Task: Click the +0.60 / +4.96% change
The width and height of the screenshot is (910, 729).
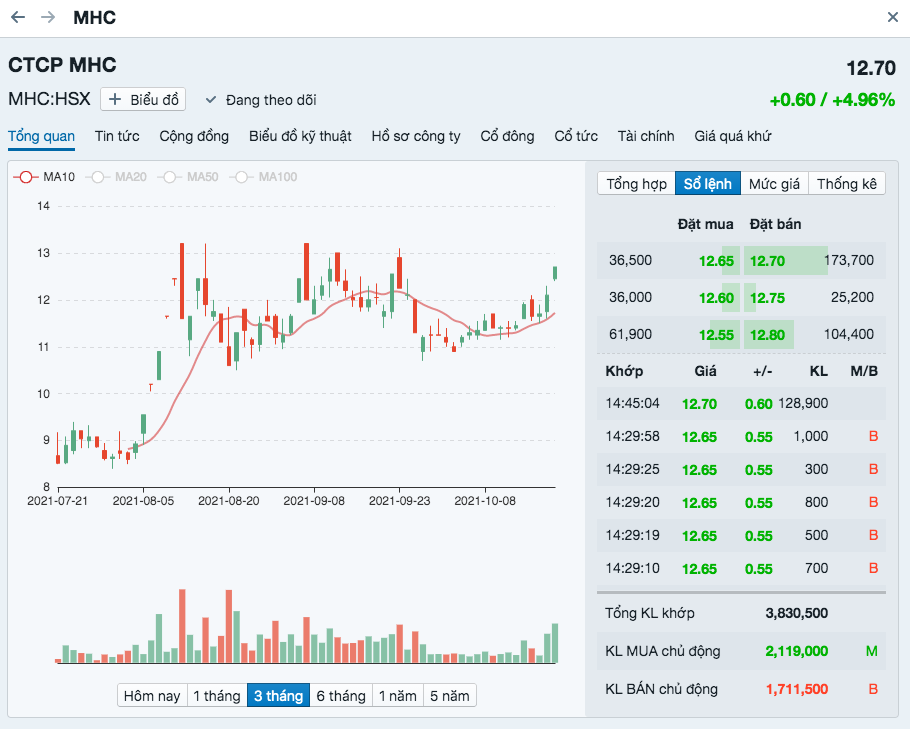Action: 832,100
